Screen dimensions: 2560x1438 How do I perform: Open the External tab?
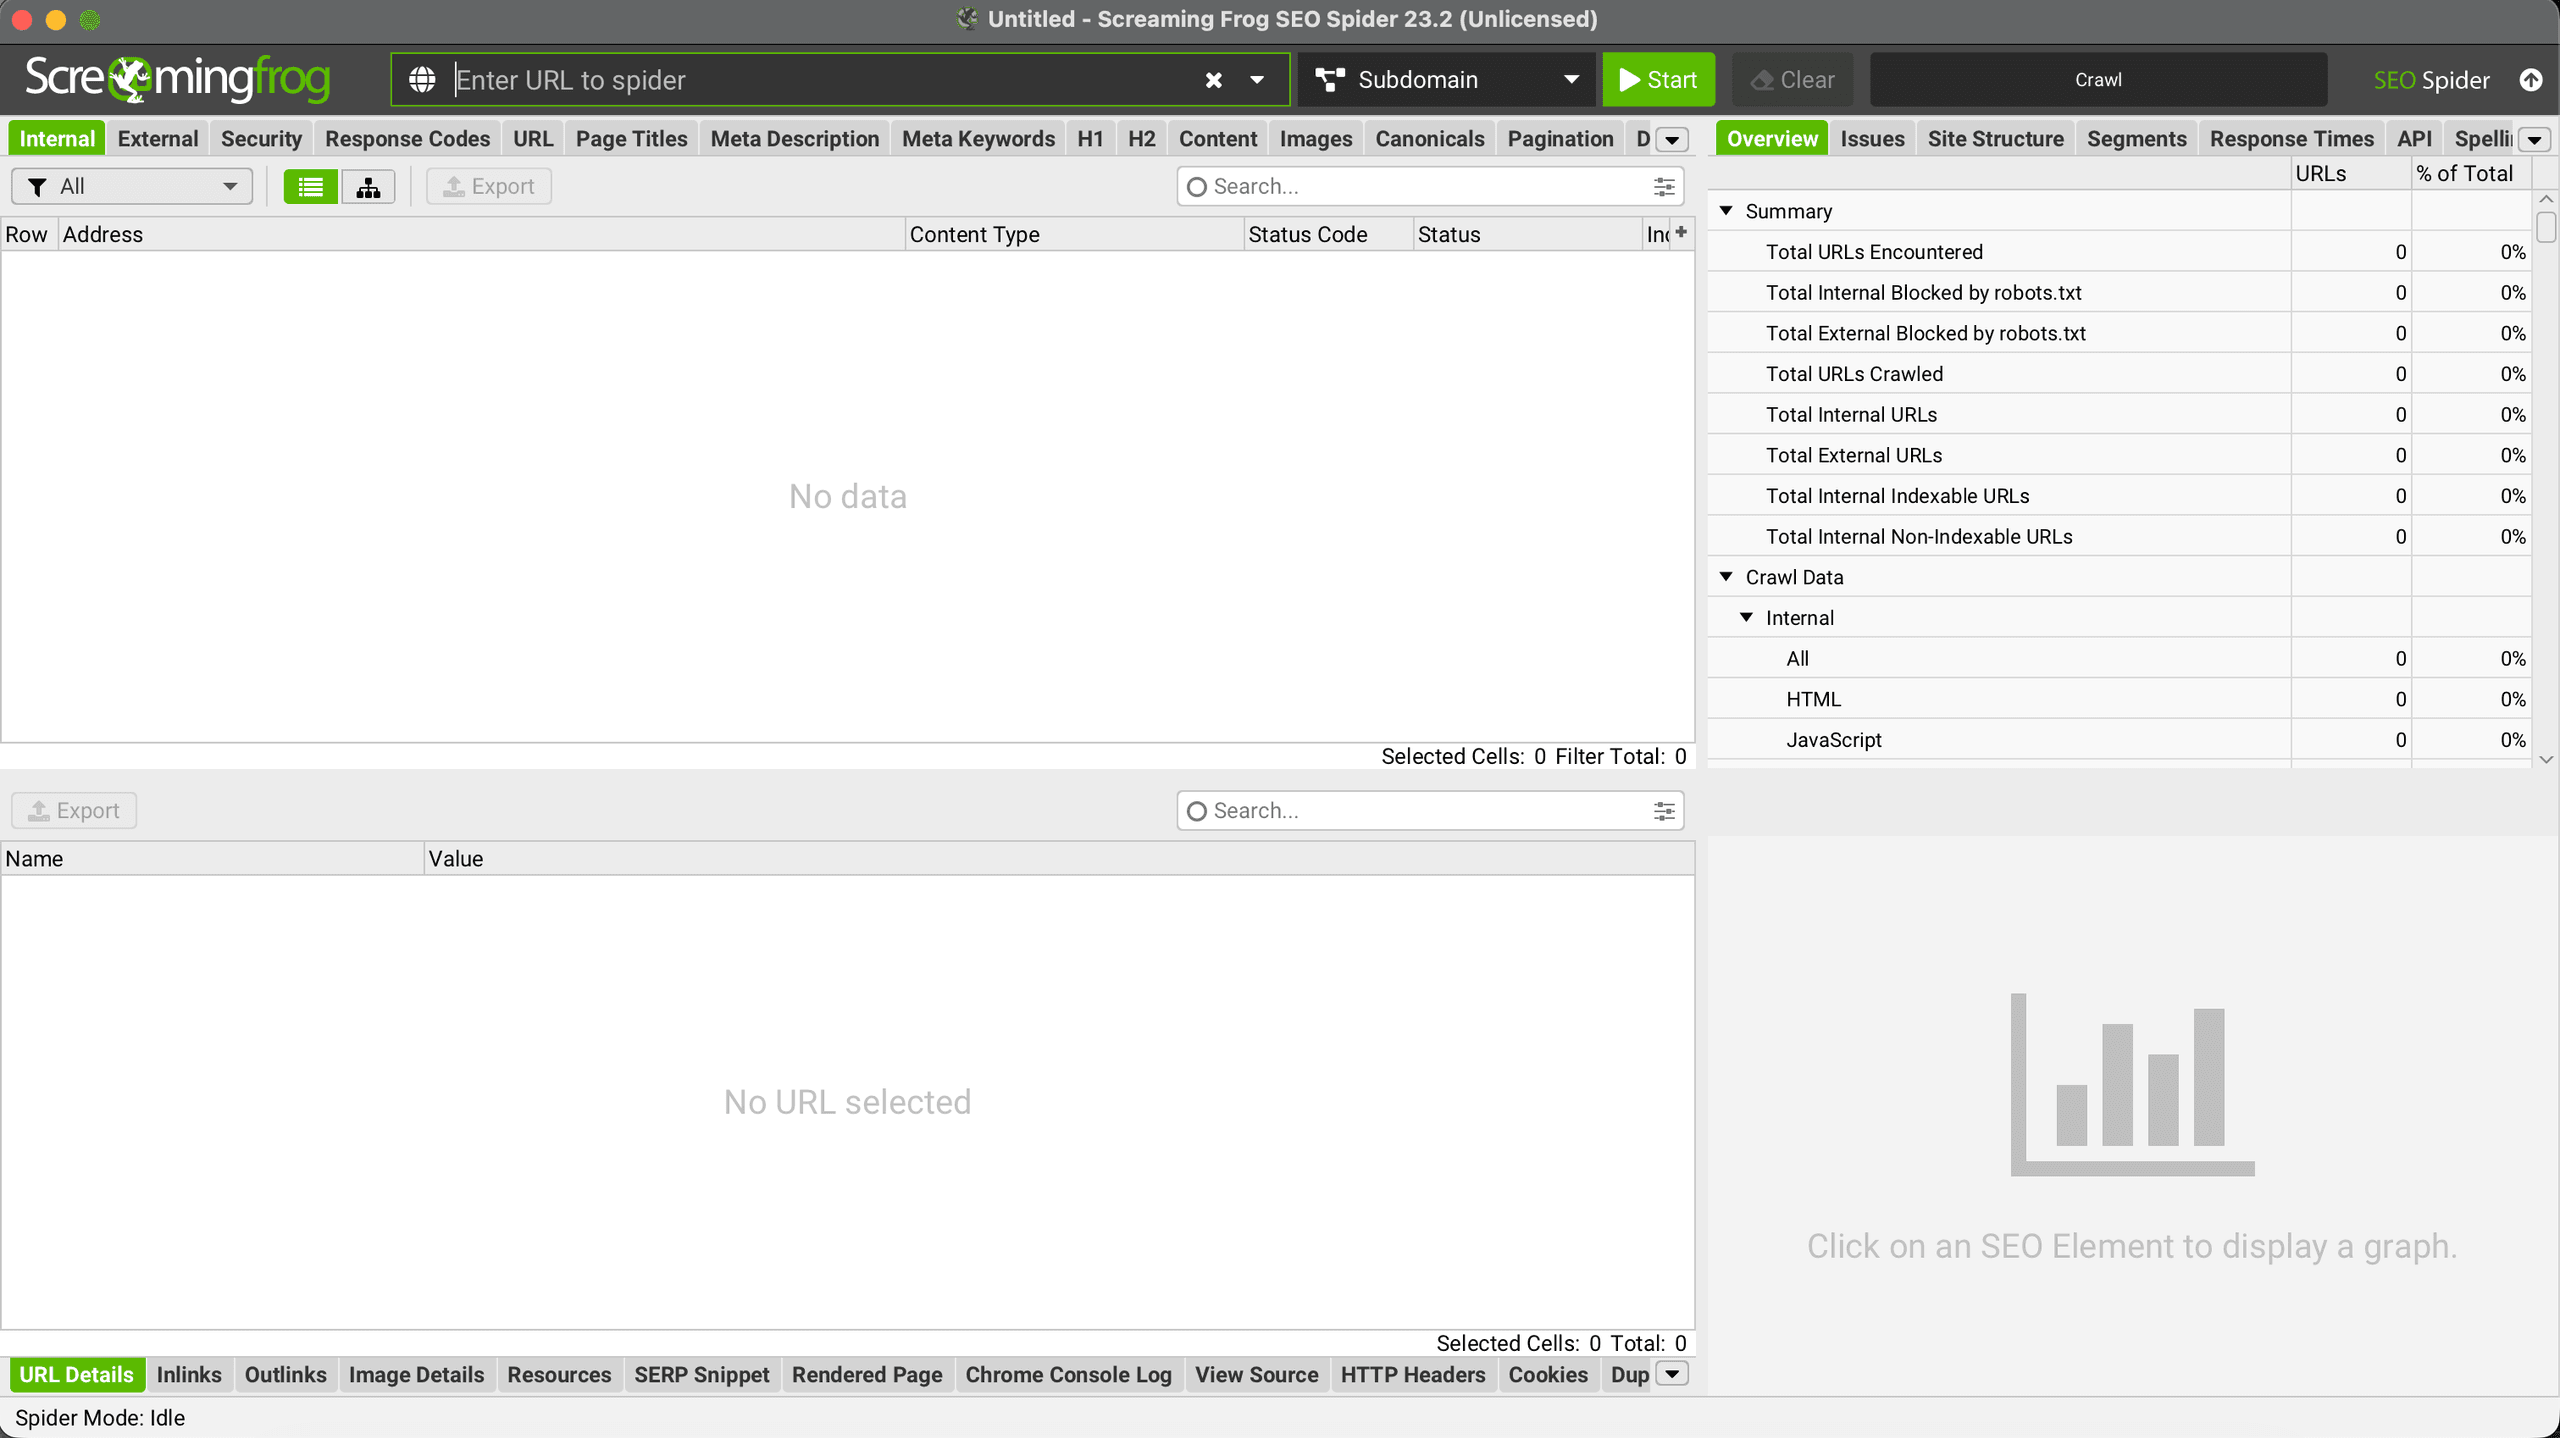[x=158, y=139]
